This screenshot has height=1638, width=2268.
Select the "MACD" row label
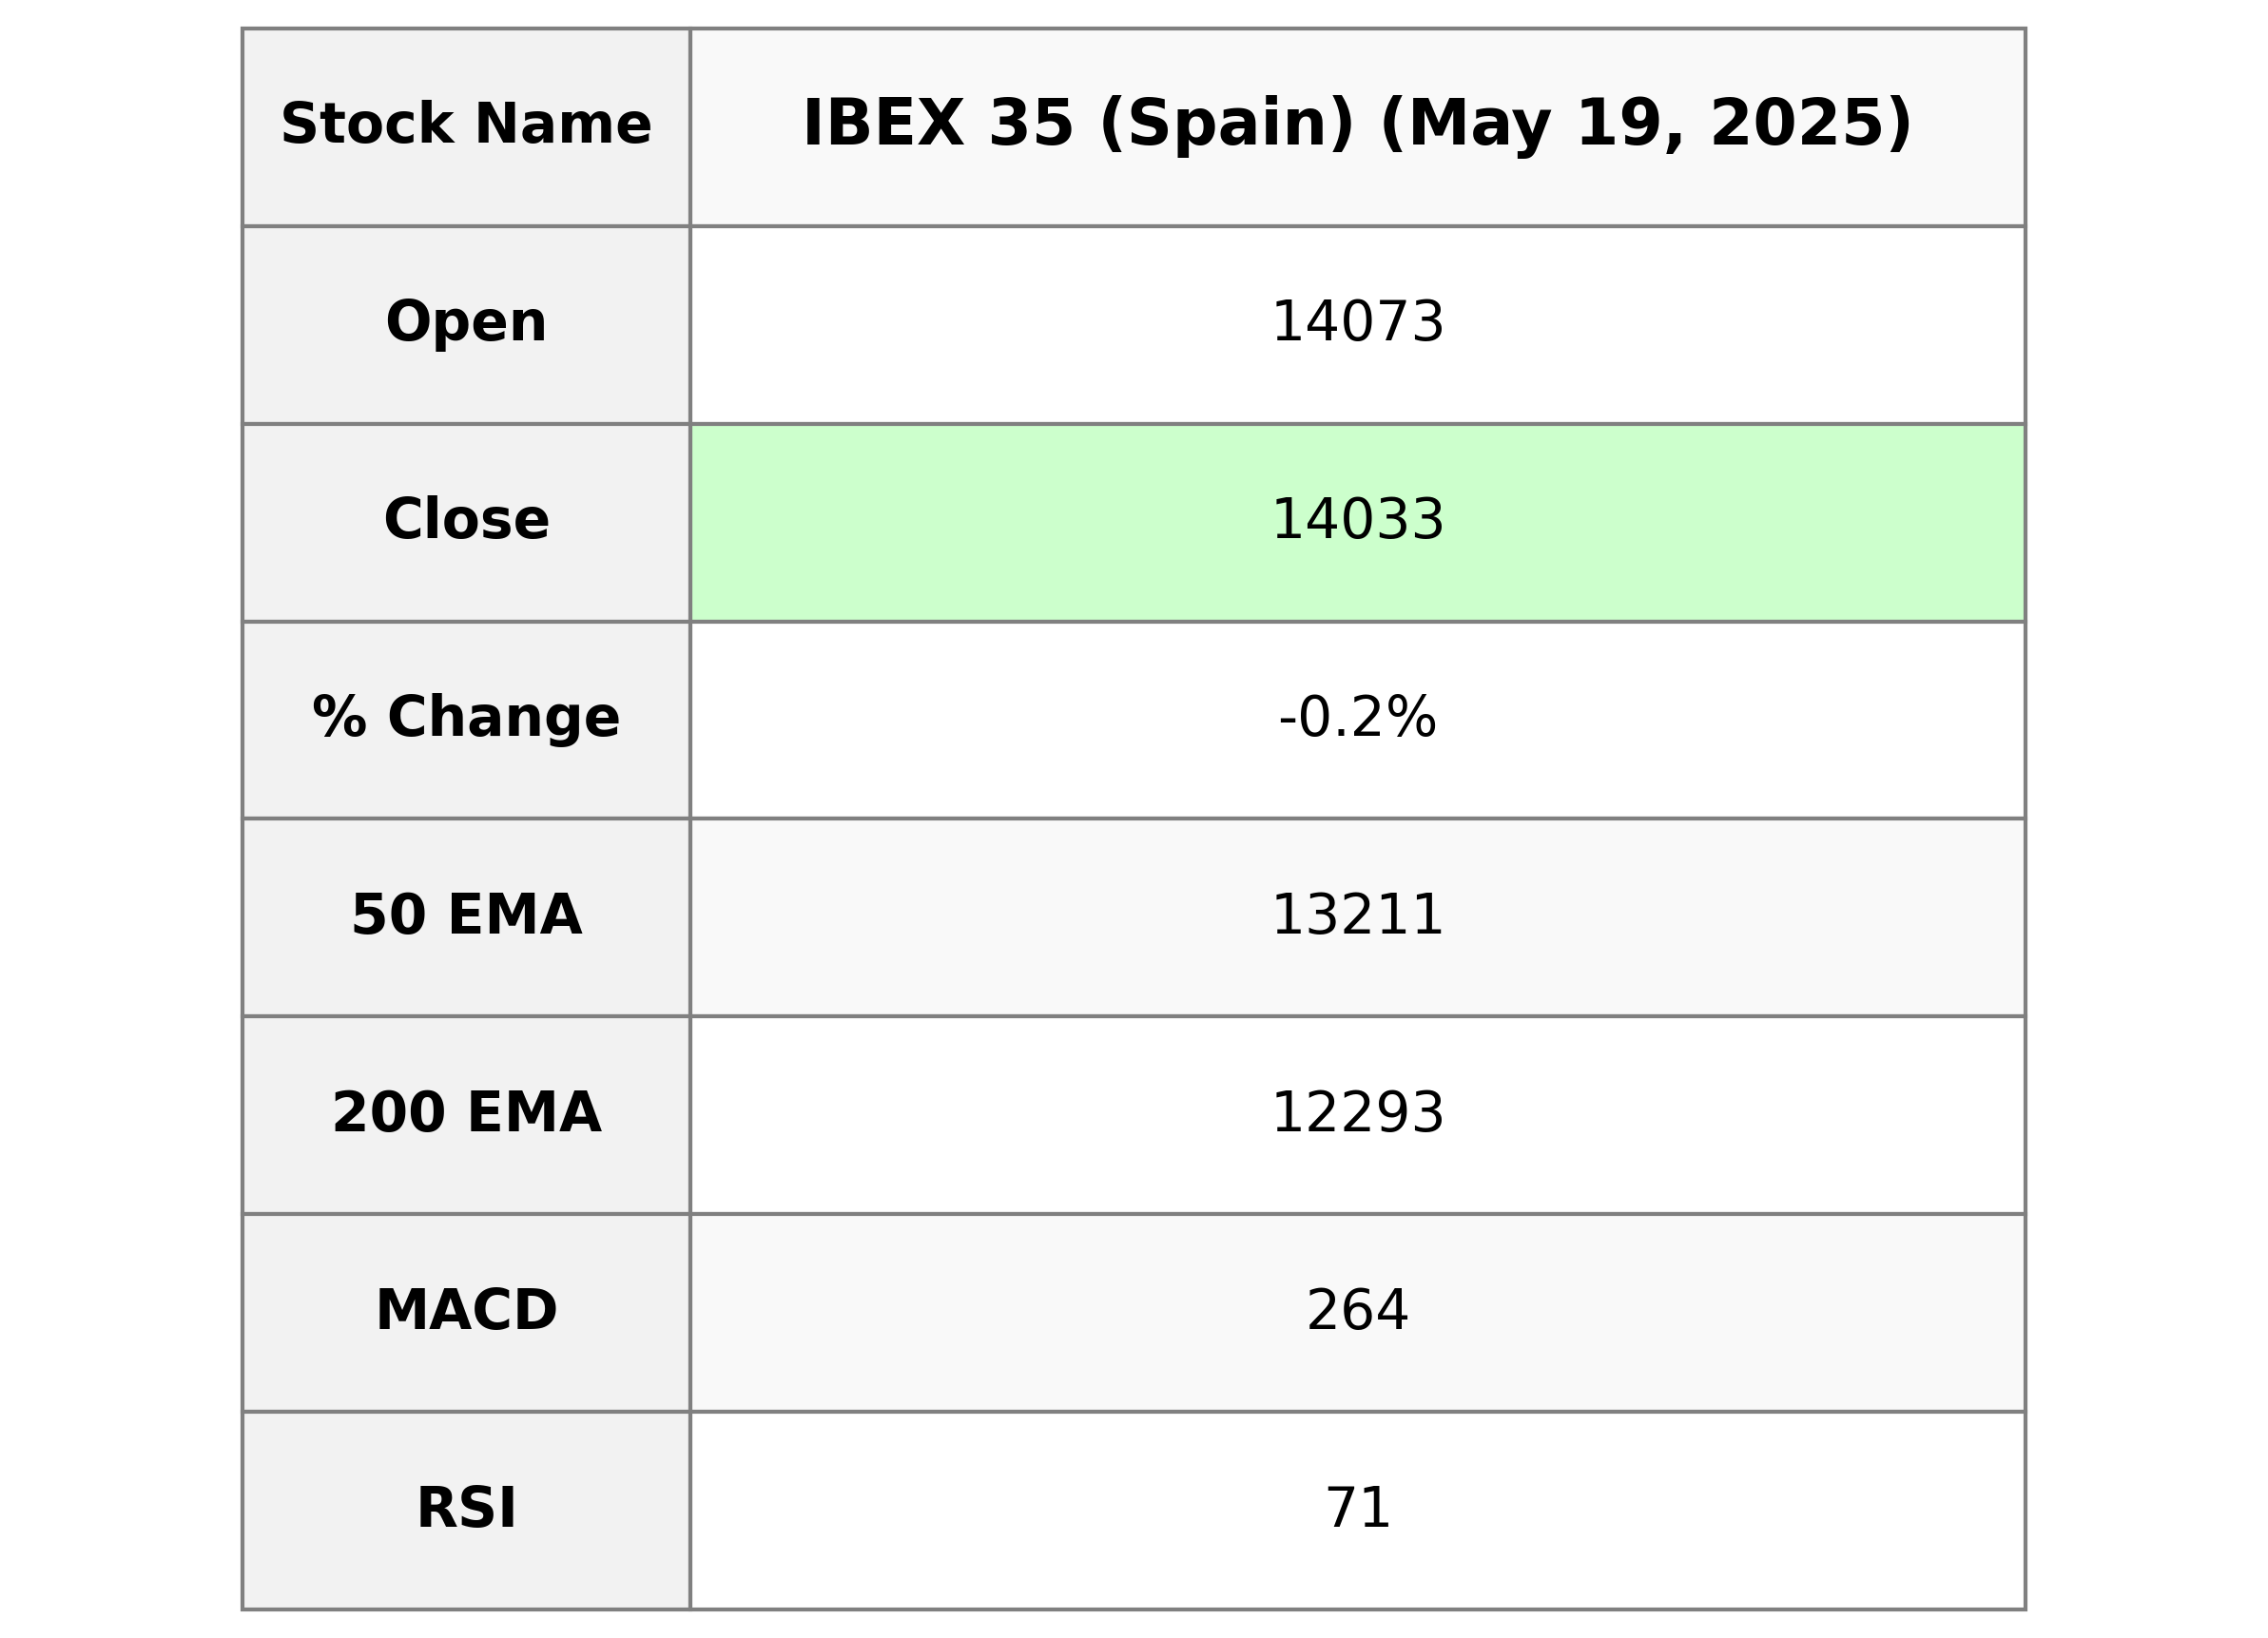466,1311
